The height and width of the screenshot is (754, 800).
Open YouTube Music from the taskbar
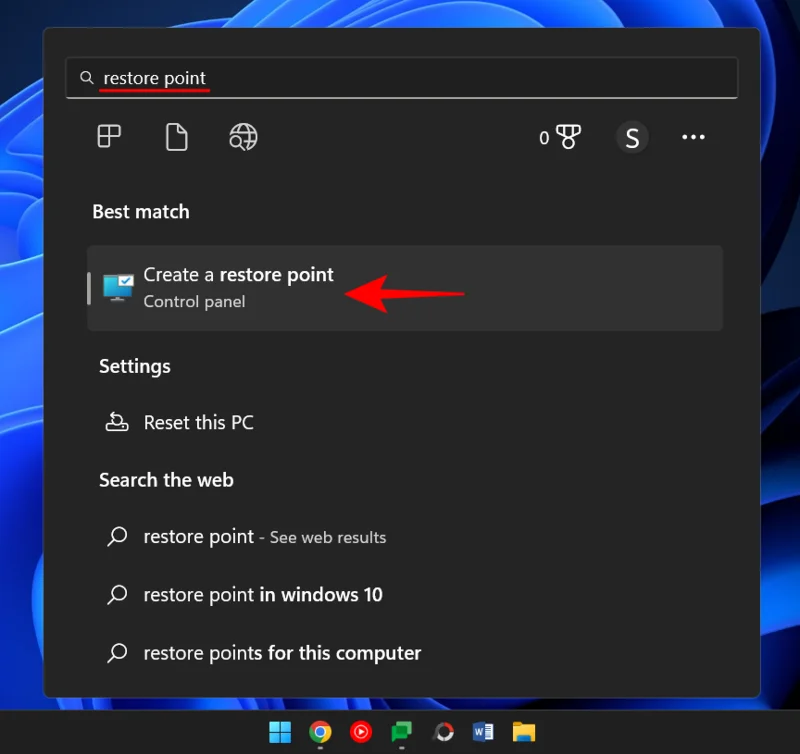point(361,732)
